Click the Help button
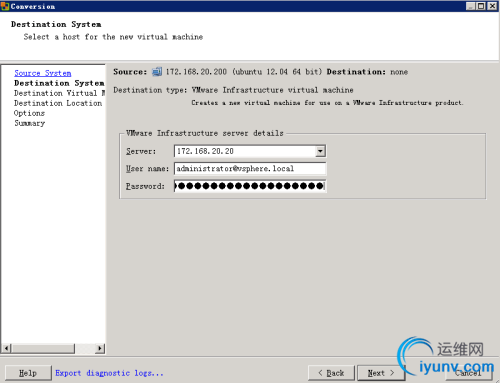This screenshot has width=500, height=383. (x=28, y=373)
